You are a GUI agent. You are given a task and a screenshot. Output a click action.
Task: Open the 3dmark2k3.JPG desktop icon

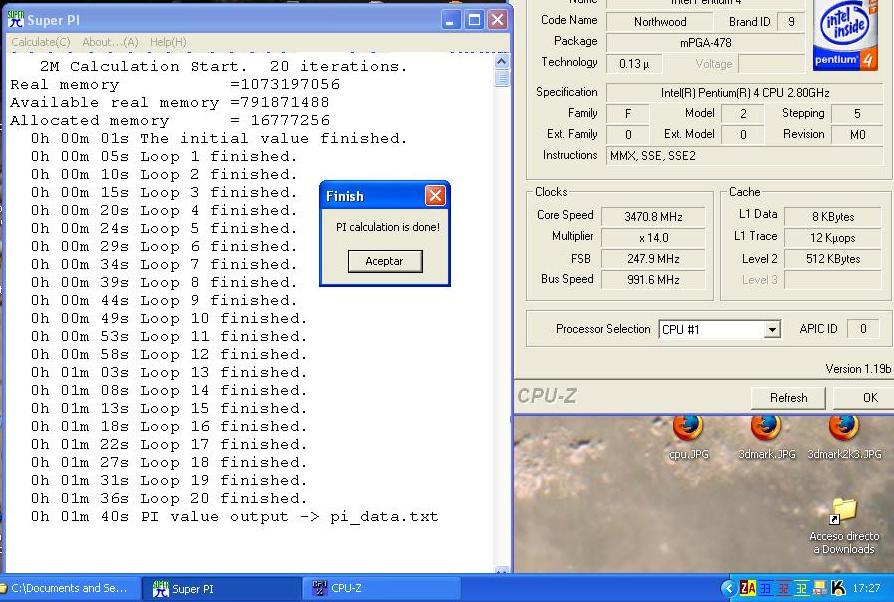(843, 430)
